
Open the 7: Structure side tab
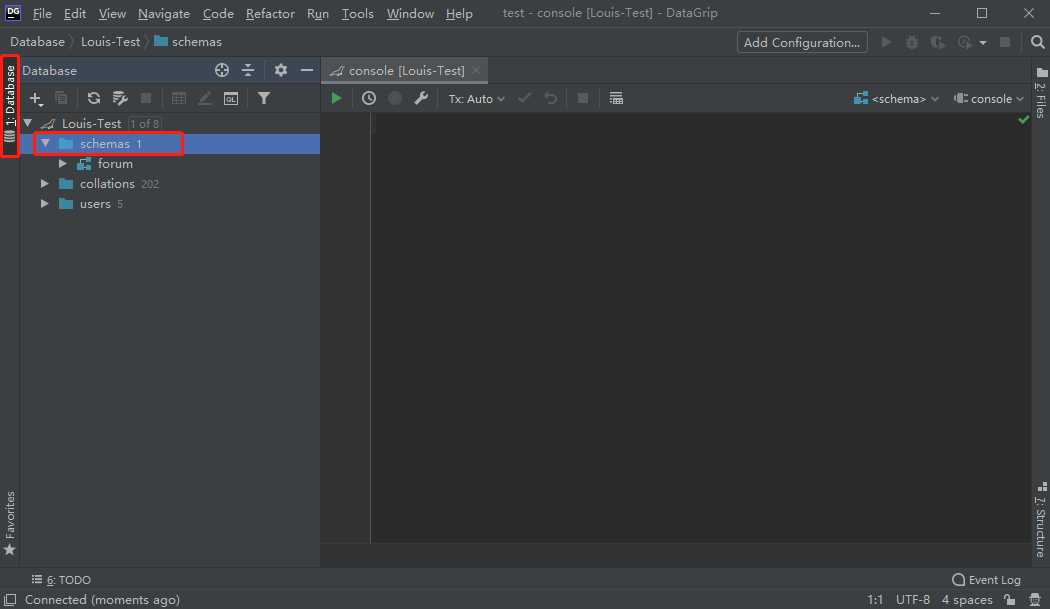coord(1041,520)
